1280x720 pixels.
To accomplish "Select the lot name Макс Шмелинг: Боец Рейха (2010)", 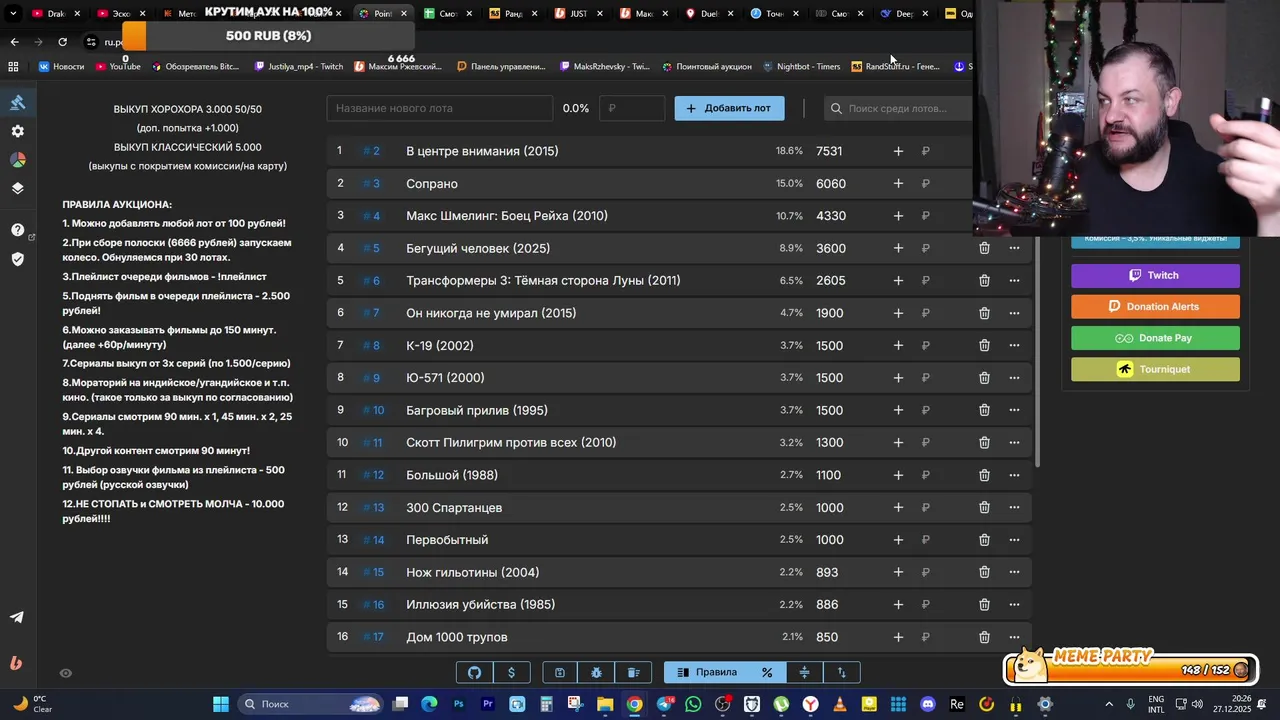I will coord(507,216).
